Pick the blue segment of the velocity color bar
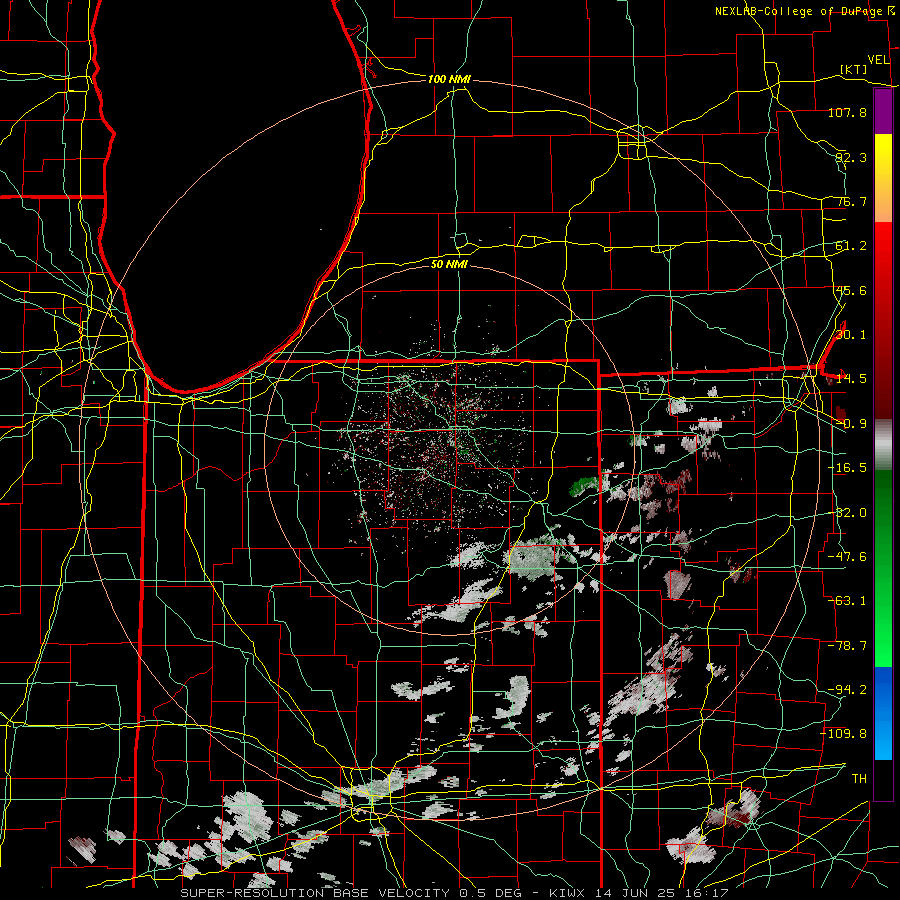Image resolution: width=900 pixels, height=900 pixels. [883, 713]
